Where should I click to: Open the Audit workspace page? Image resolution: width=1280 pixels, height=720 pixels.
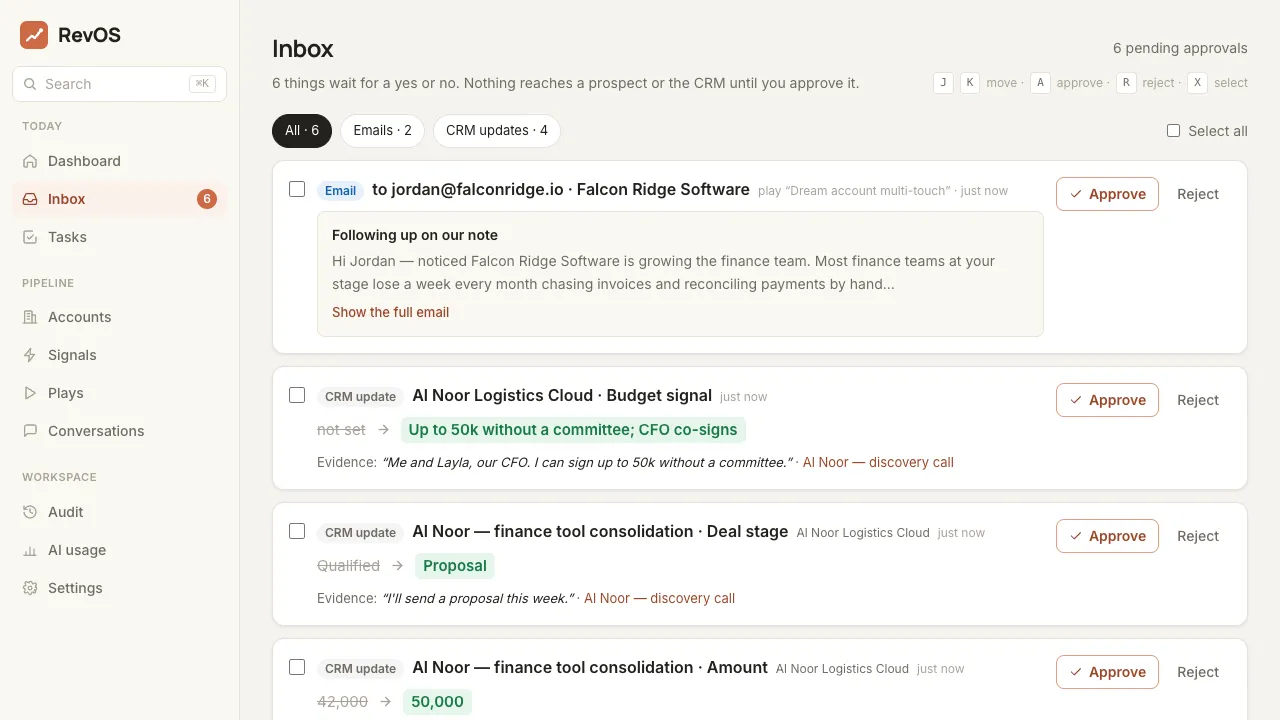point(120,512)
